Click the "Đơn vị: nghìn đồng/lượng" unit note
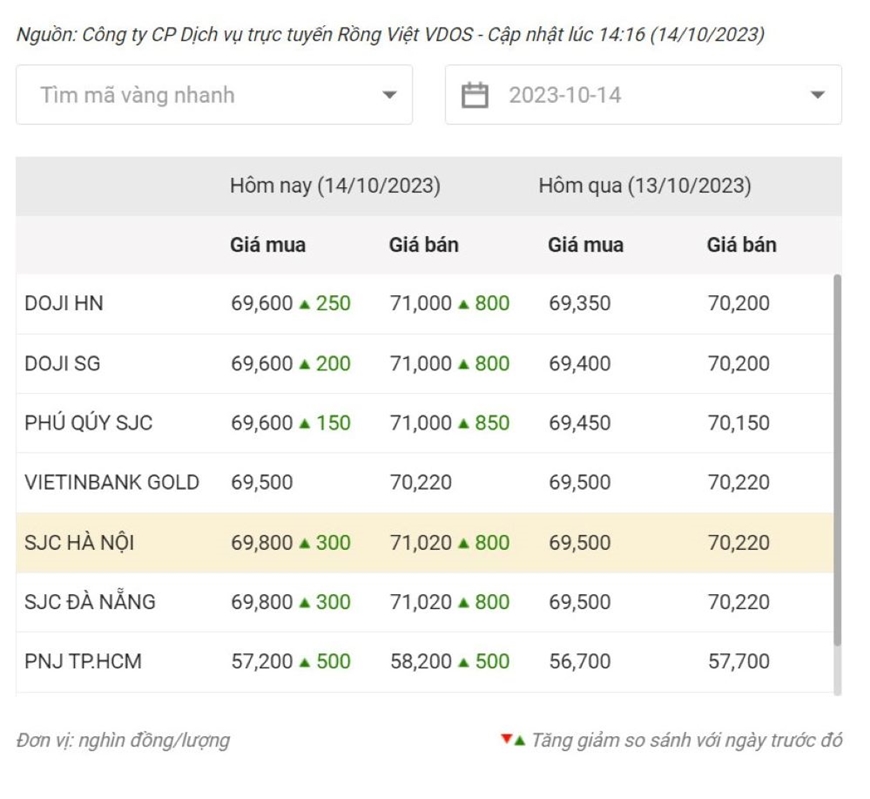The image size is (870, 799). tap(123, 740)
